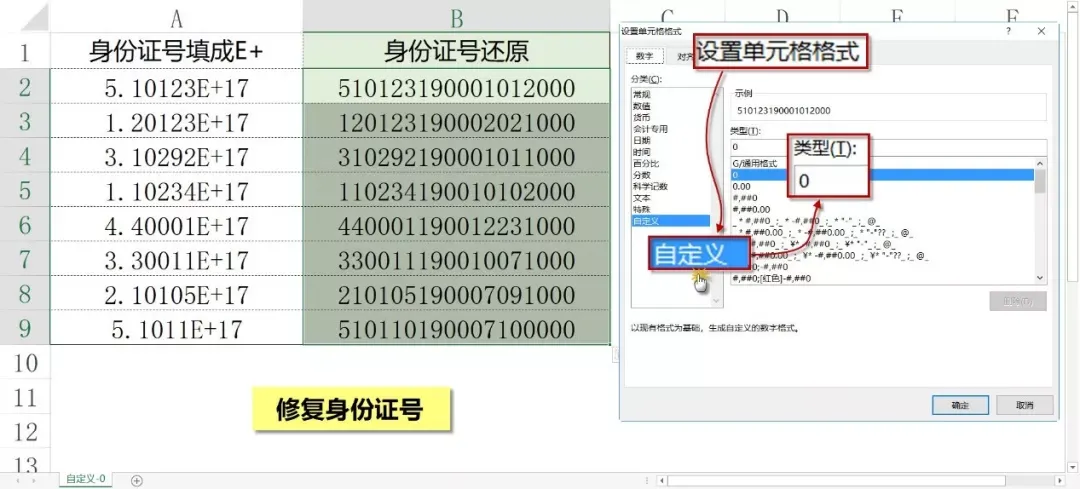1080x489 pixels.
Task: Select row 11 header
Action: 25,397
